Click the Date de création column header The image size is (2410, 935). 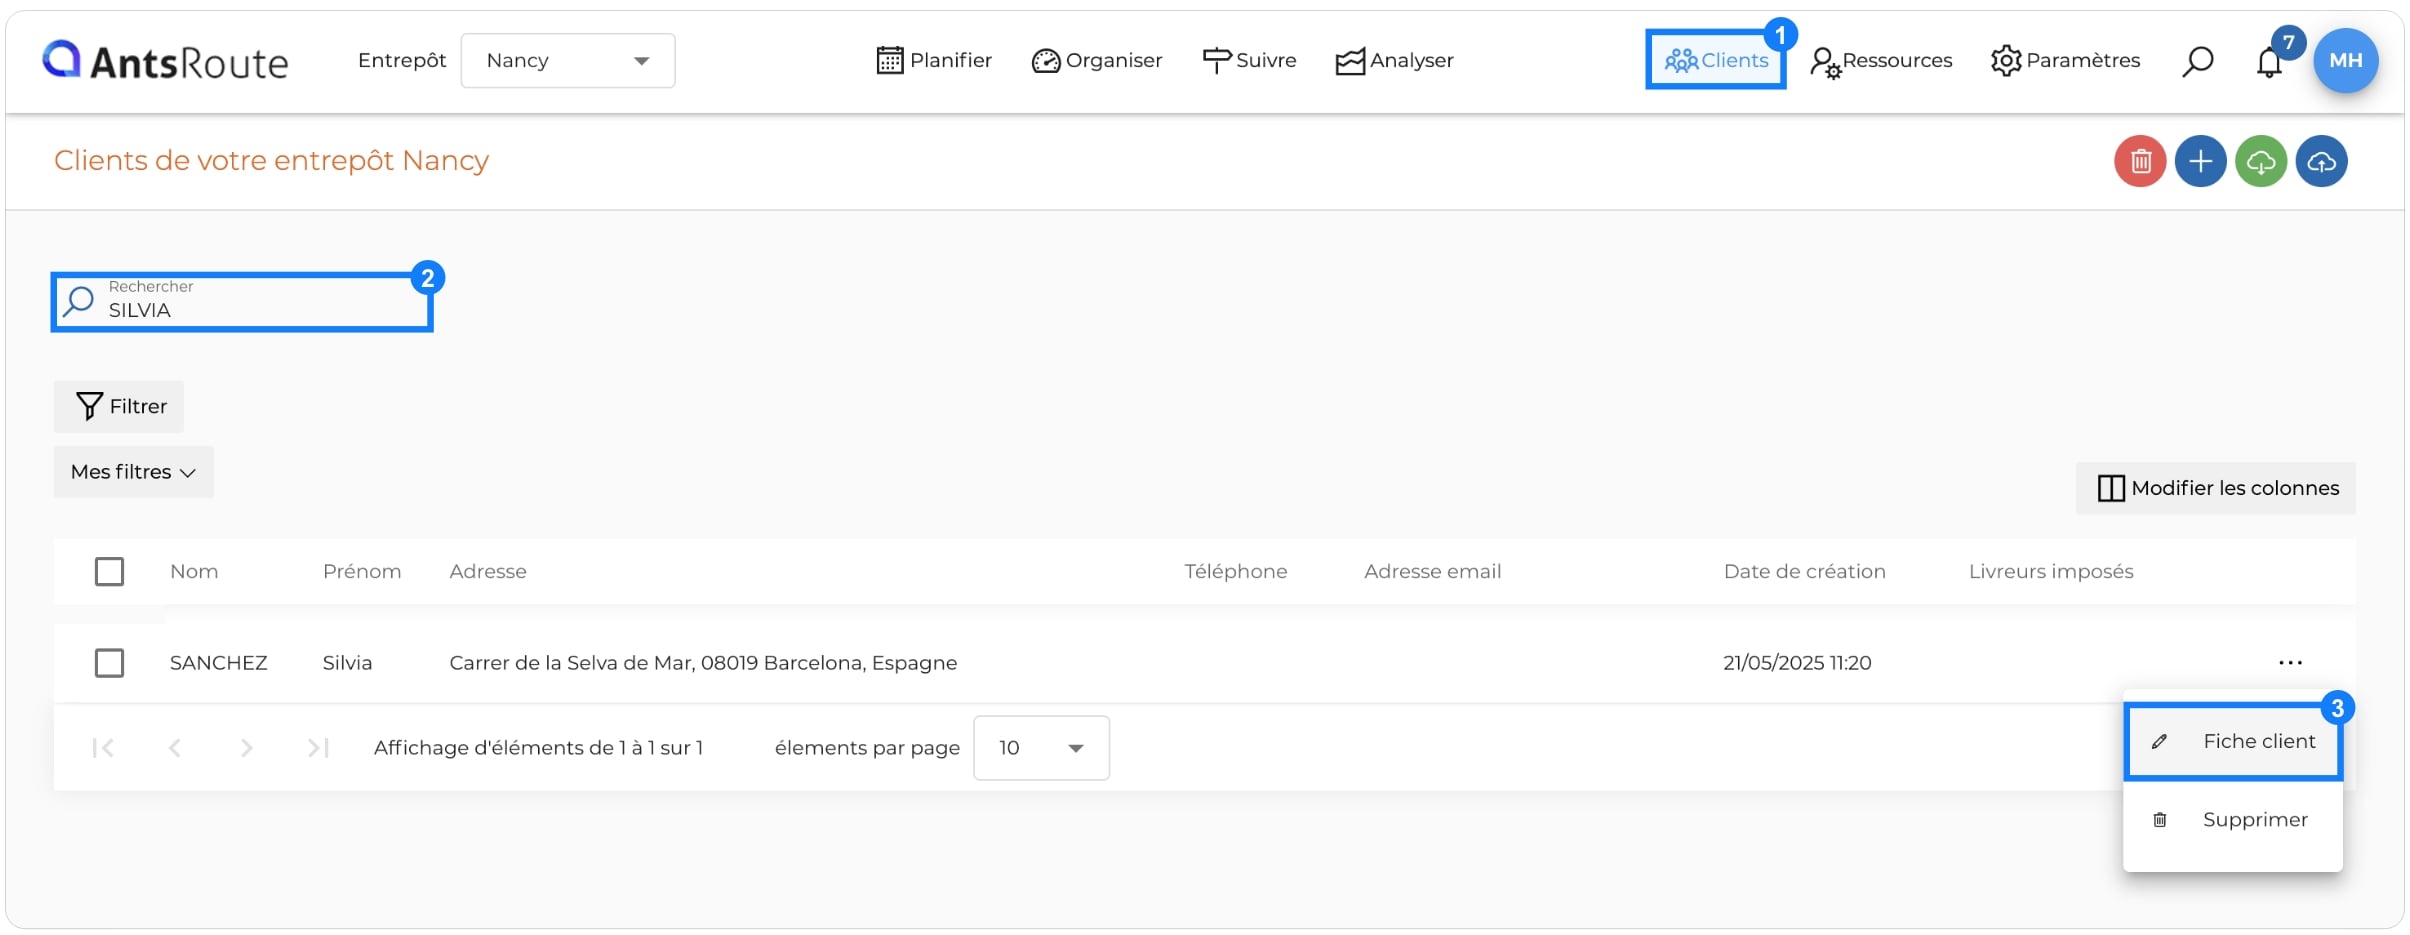[x=1805, y=571]
